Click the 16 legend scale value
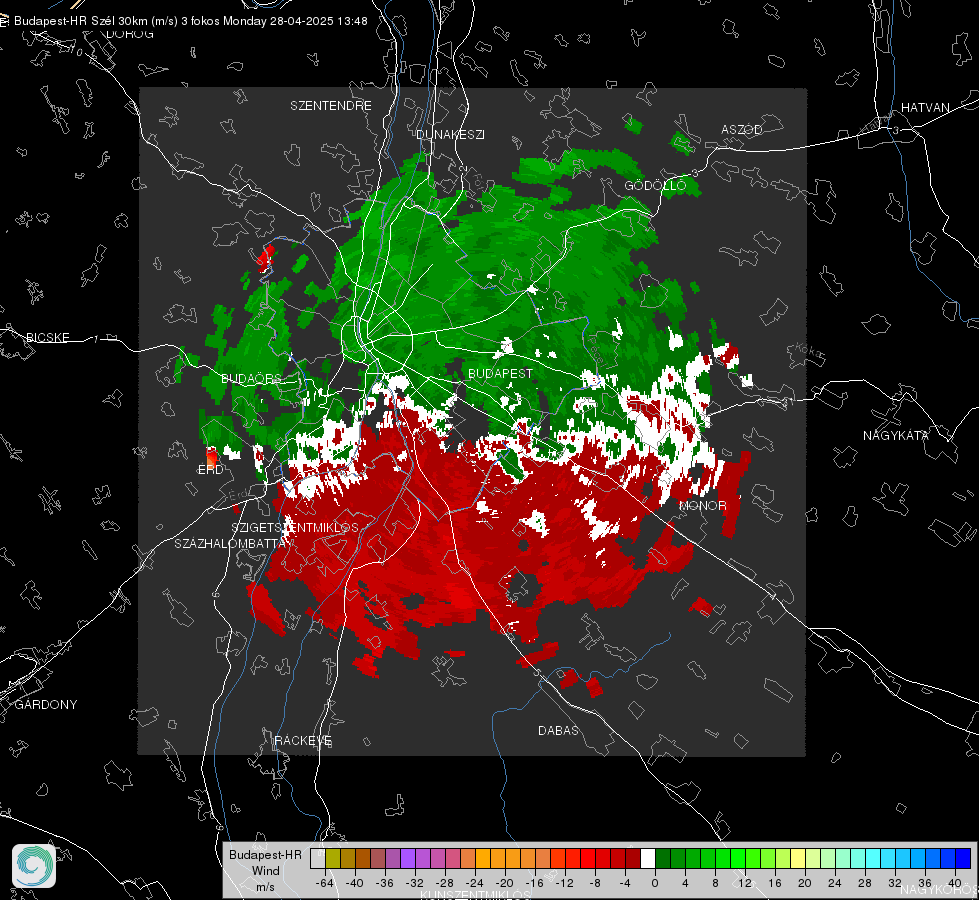 (775, 883)
